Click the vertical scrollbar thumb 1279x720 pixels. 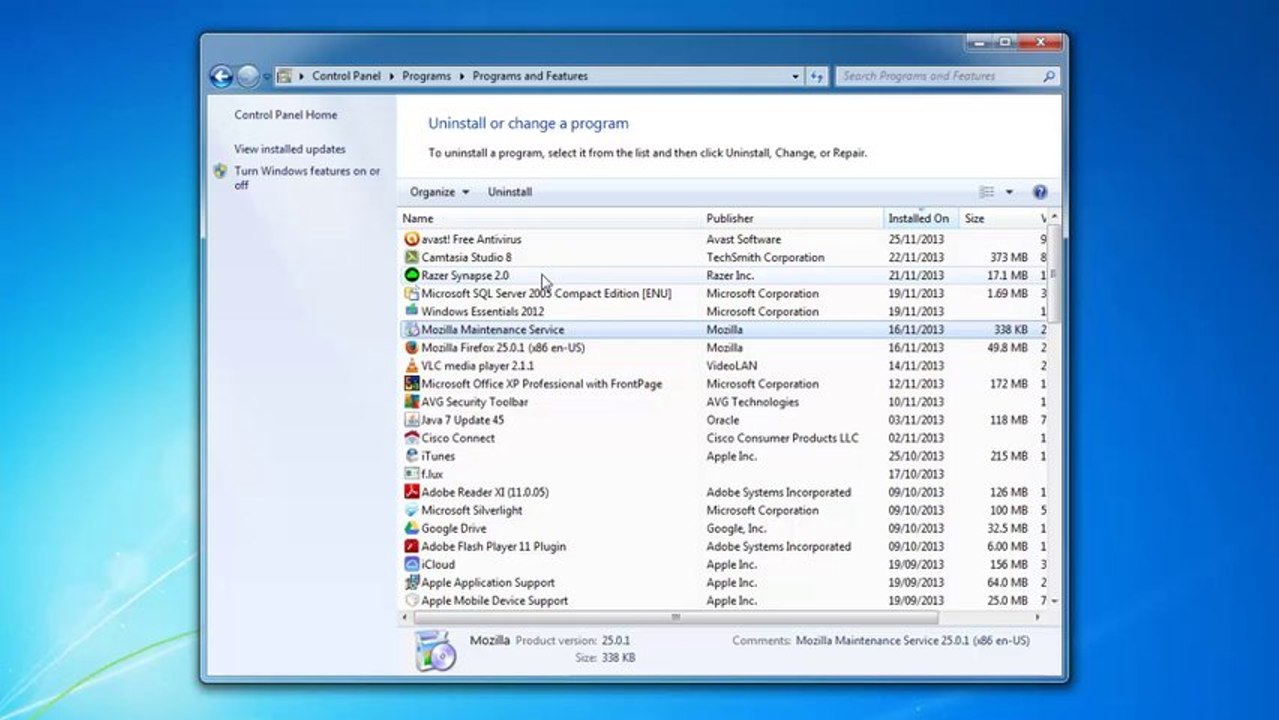tap(1053, 273)
